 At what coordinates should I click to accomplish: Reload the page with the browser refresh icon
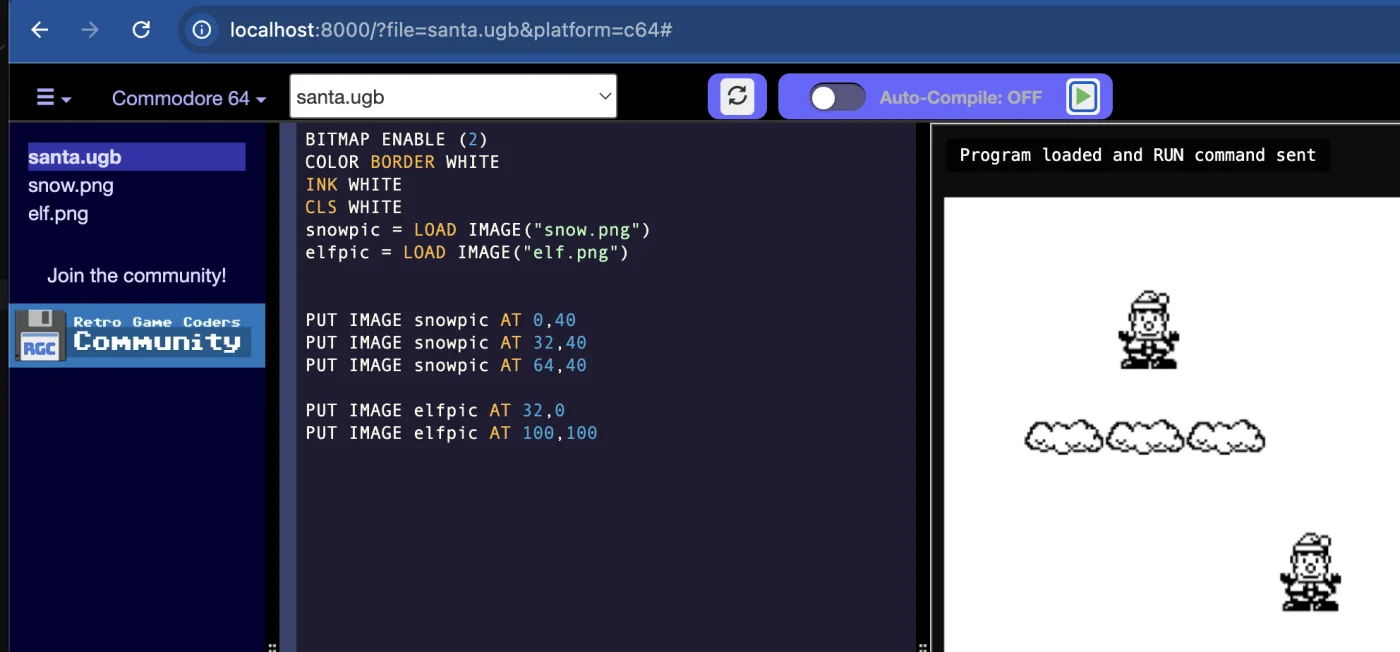(x=141, y=30)
